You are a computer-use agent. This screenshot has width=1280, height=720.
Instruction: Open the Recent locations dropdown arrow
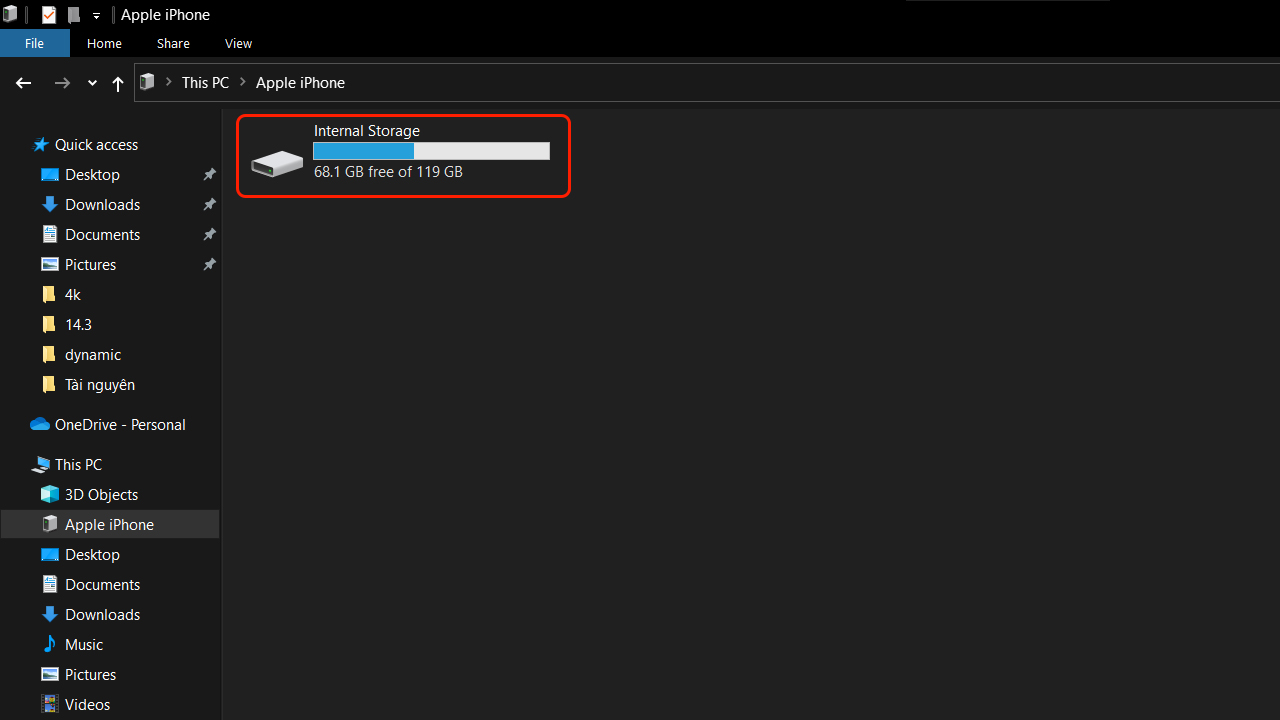point(92,83)
